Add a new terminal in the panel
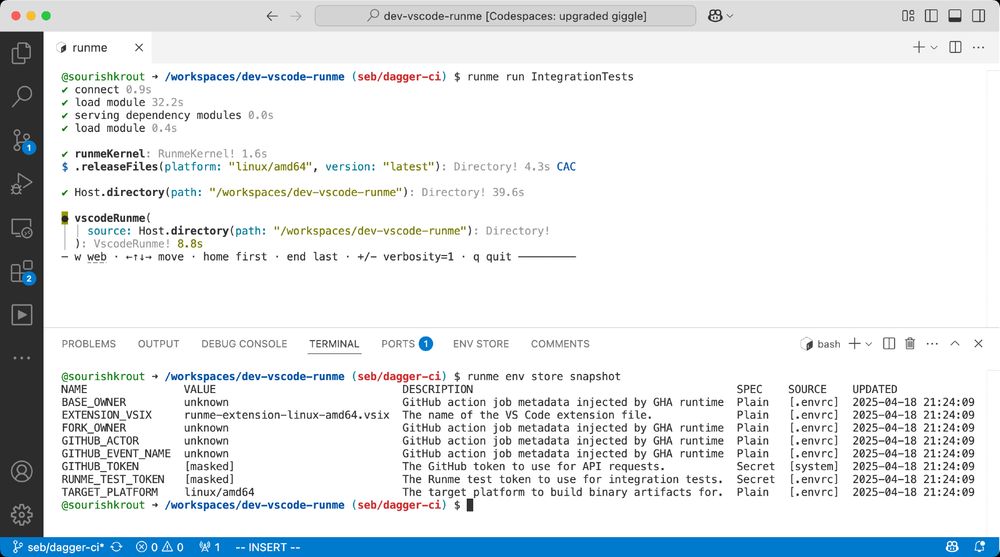The height and width of the screenshot is (557, 1000). tap(855, 343)
